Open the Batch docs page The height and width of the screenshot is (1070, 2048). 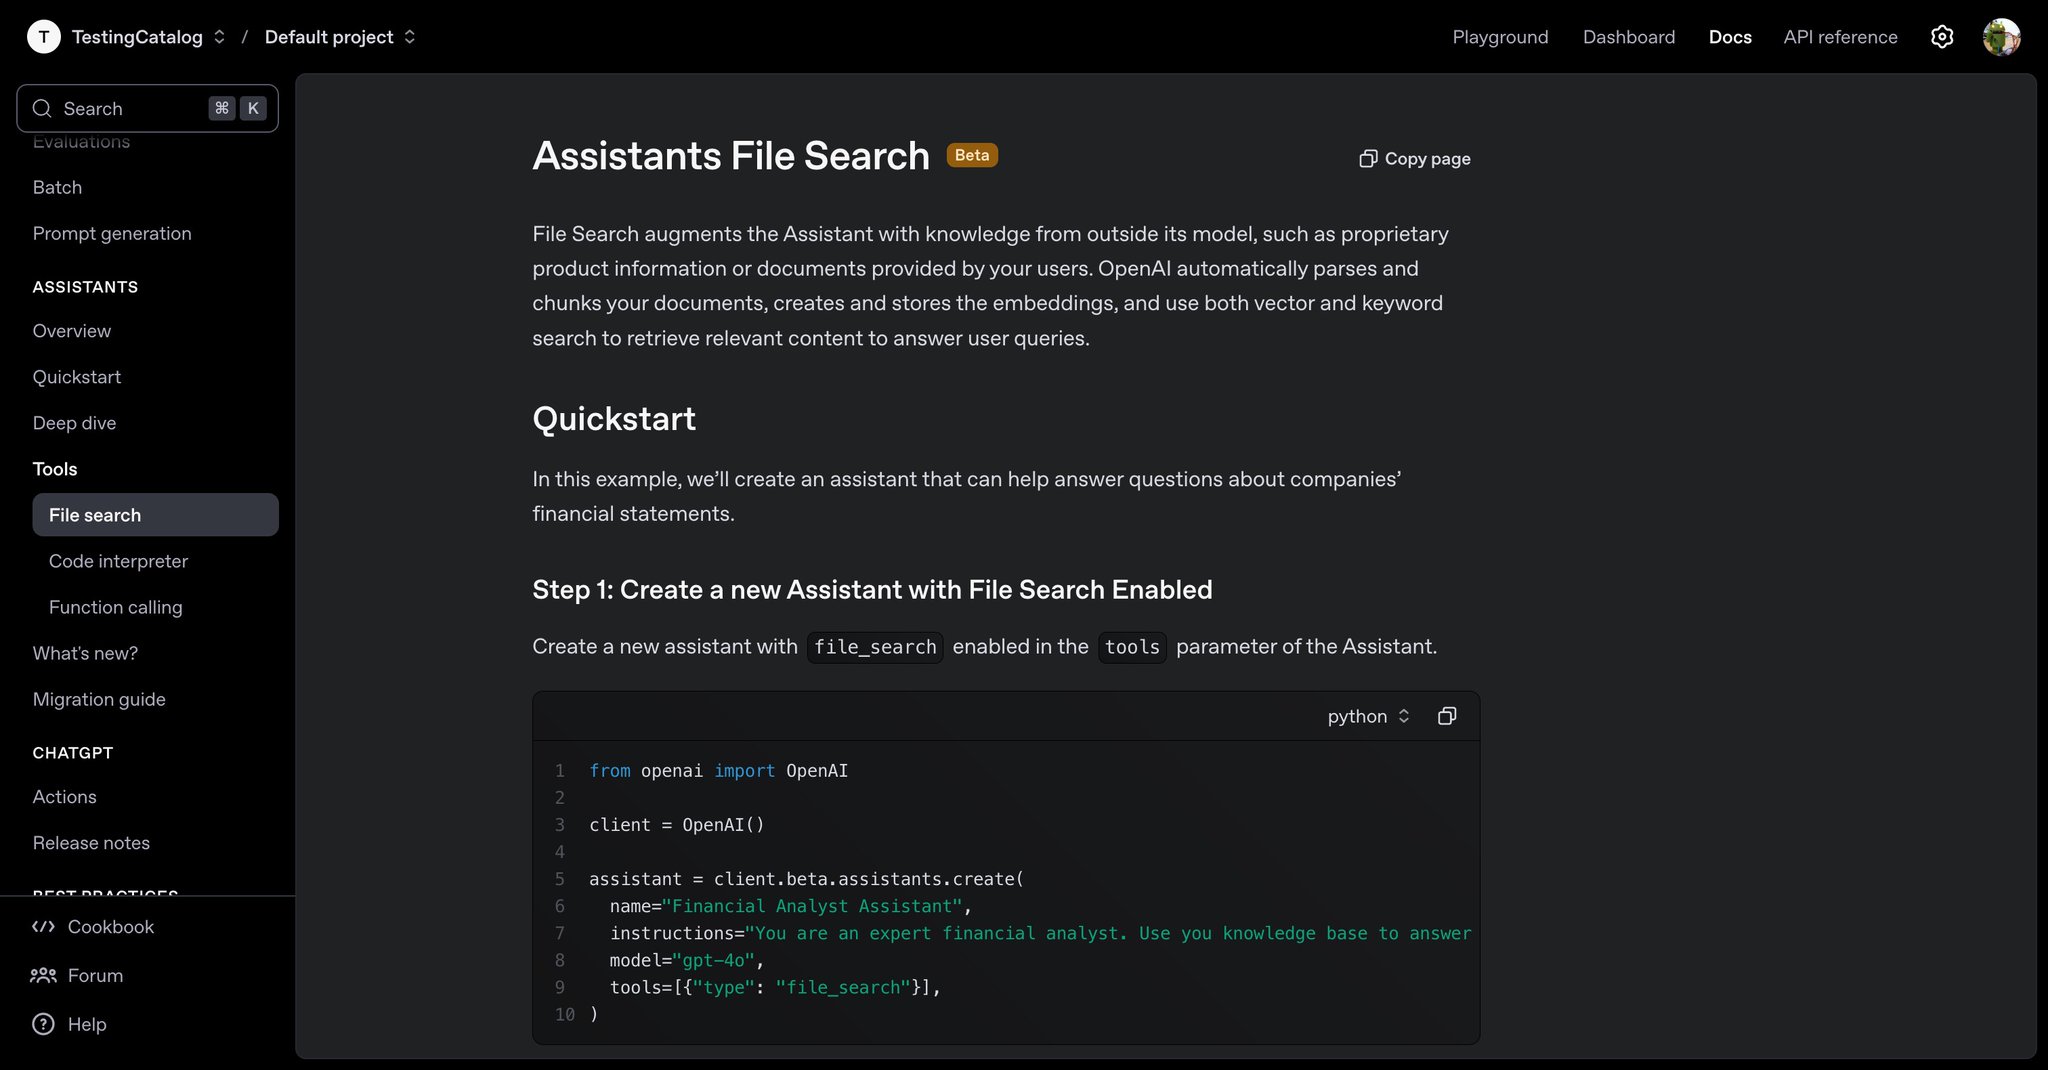57,187
